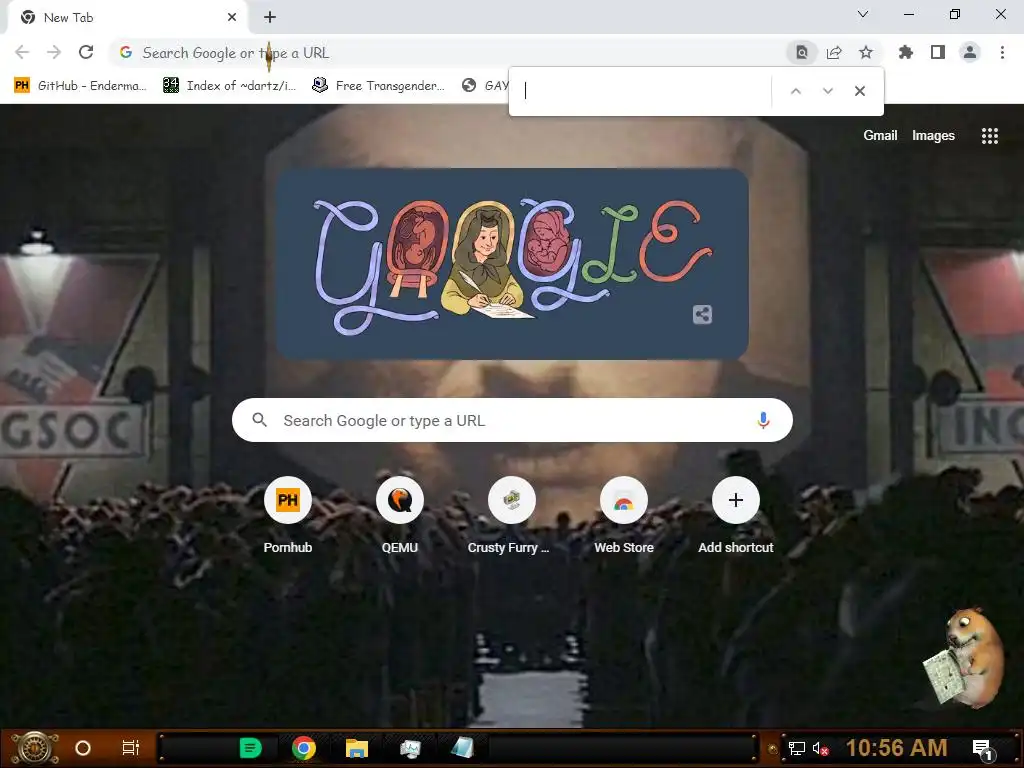Open network status tray icon

797,749
